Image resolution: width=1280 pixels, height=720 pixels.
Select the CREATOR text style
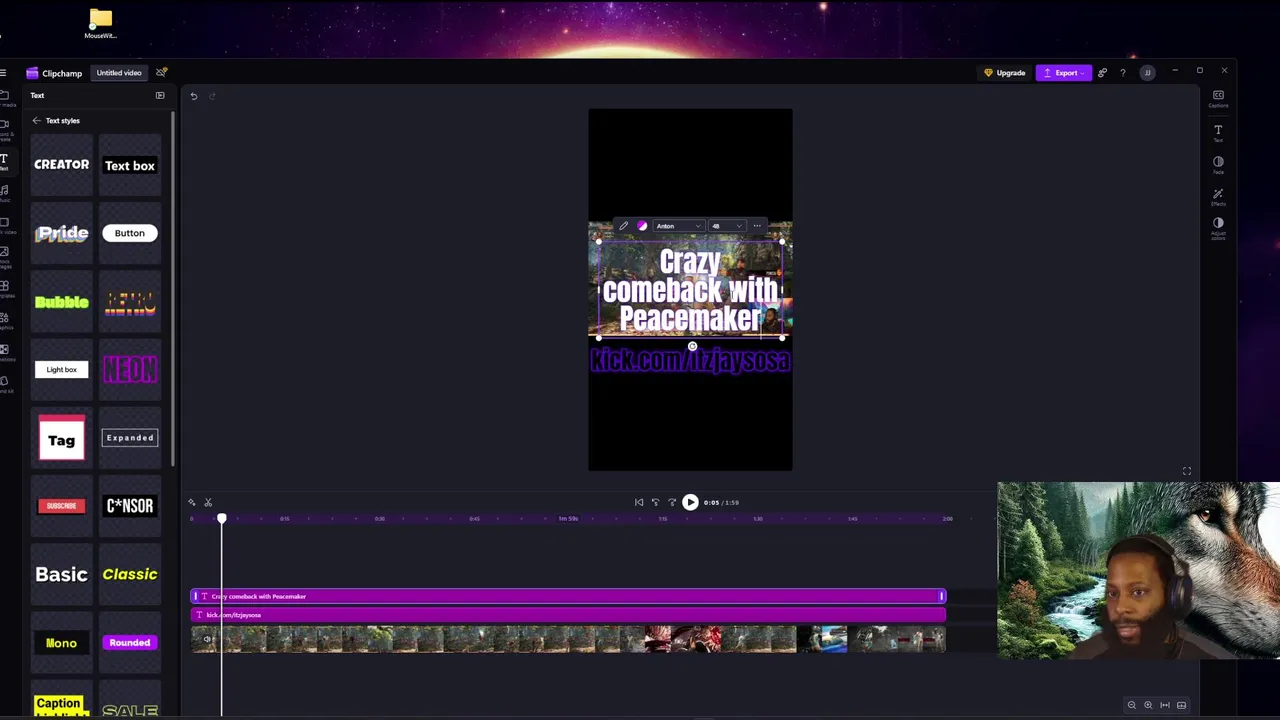62,165
